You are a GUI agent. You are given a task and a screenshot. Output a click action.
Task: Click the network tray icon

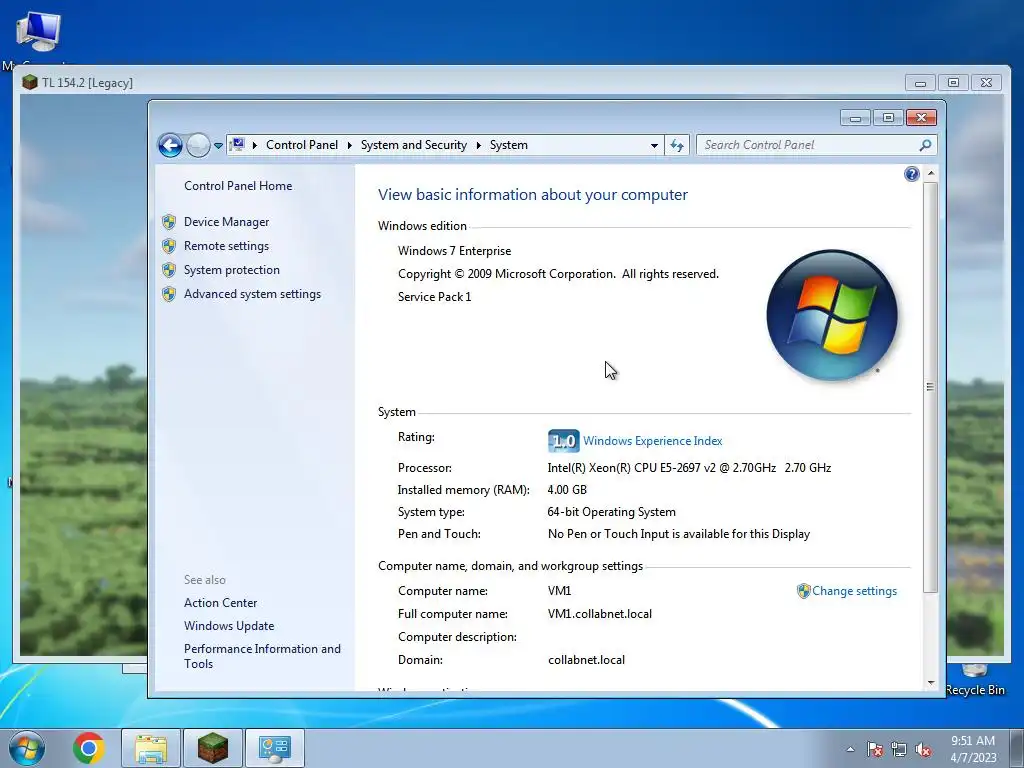899,749
